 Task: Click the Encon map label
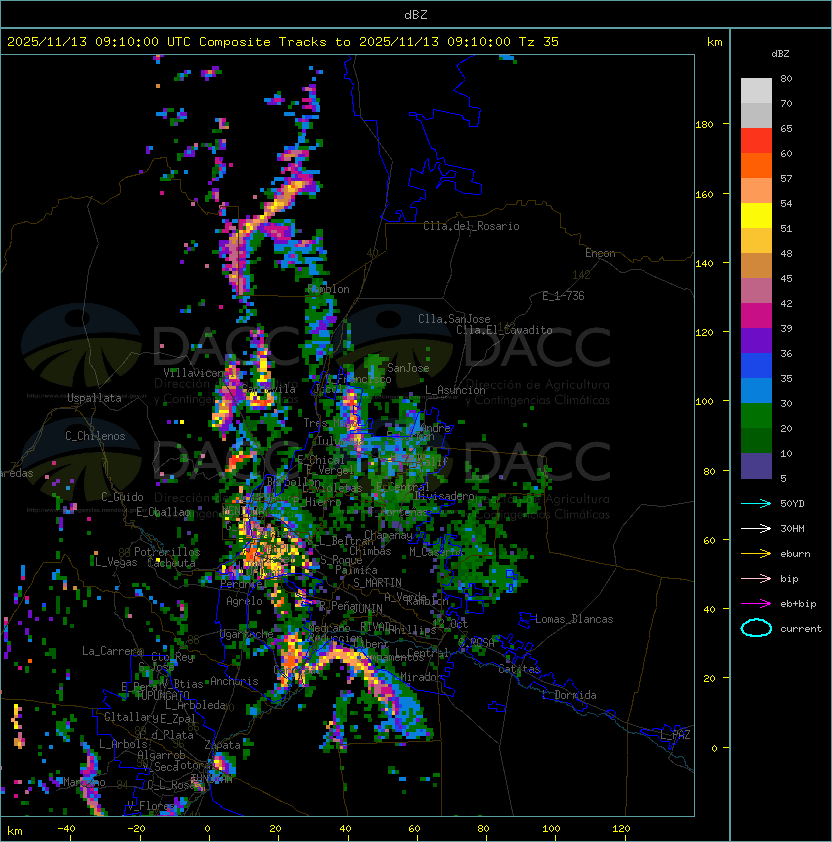click(x=600, y=253)
